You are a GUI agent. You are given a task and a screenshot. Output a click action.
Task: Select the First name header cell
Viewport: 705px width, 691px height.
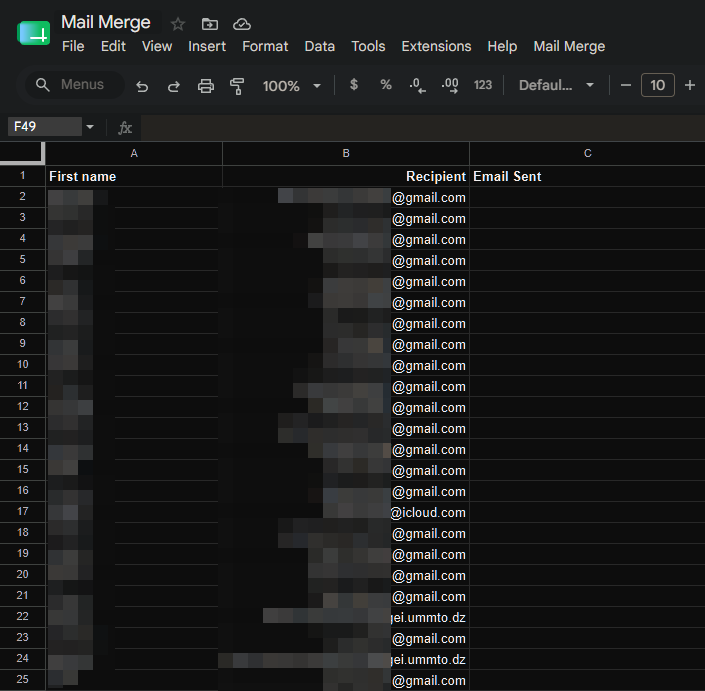coord(134,176)
